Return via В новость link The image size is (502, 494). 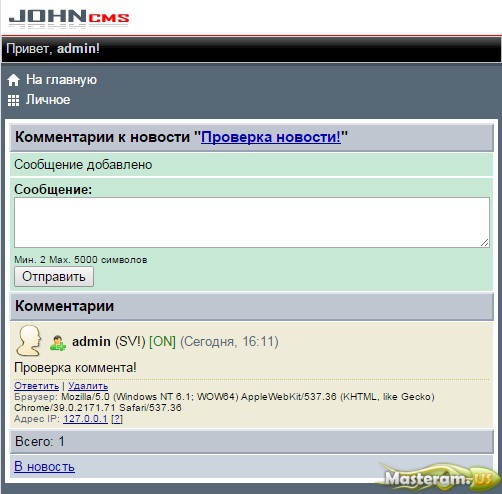coord(44,467)
